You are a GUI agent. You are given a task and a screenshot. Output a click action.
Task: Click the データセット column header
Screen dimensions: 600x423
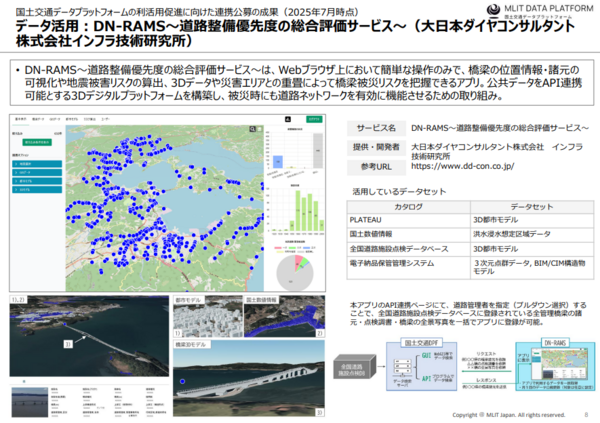pos(532,207)
